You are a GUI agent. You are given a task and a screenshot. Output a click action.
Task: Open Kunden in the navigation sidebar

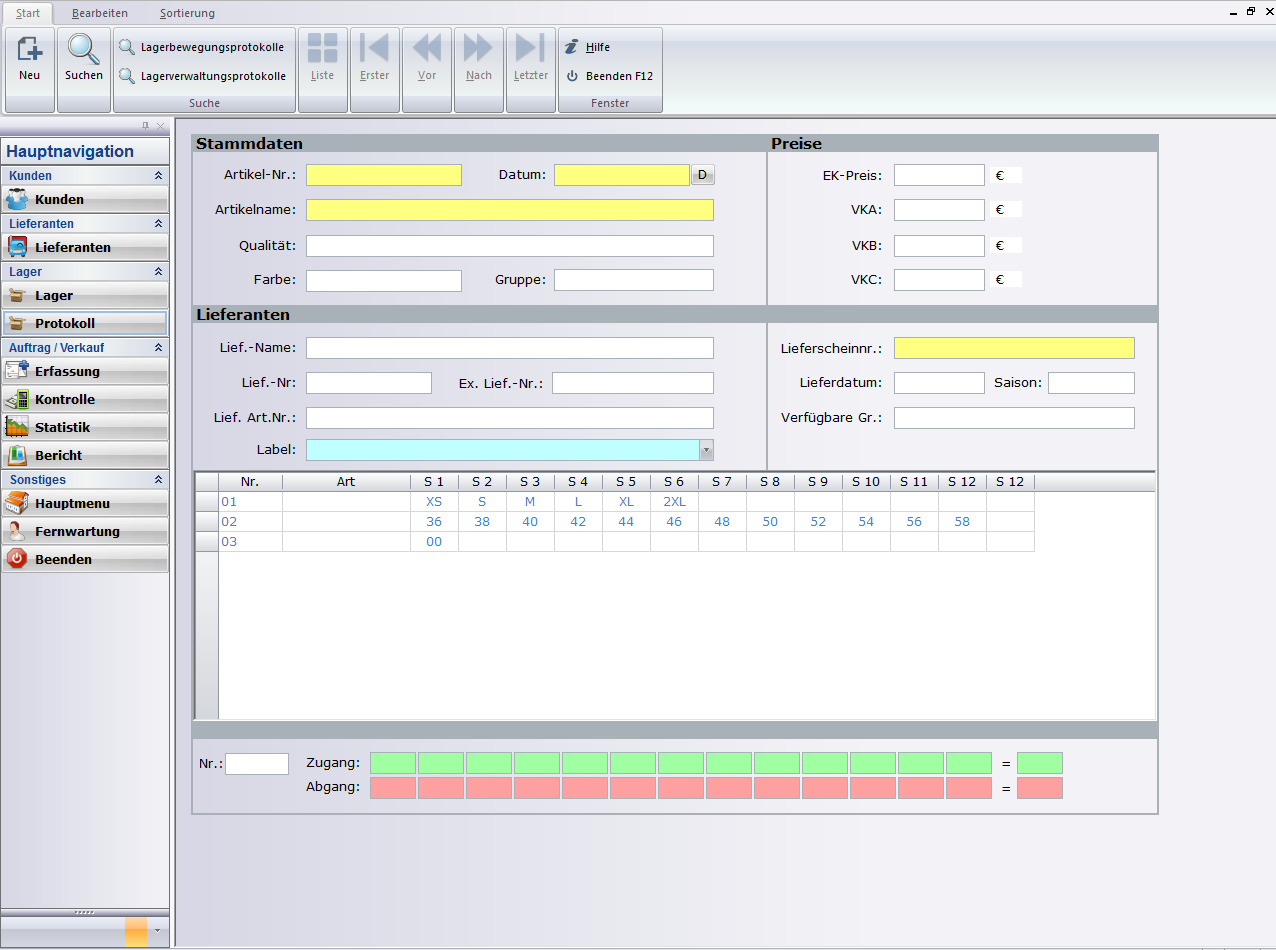pyautogui.click(x=85, y=199)
